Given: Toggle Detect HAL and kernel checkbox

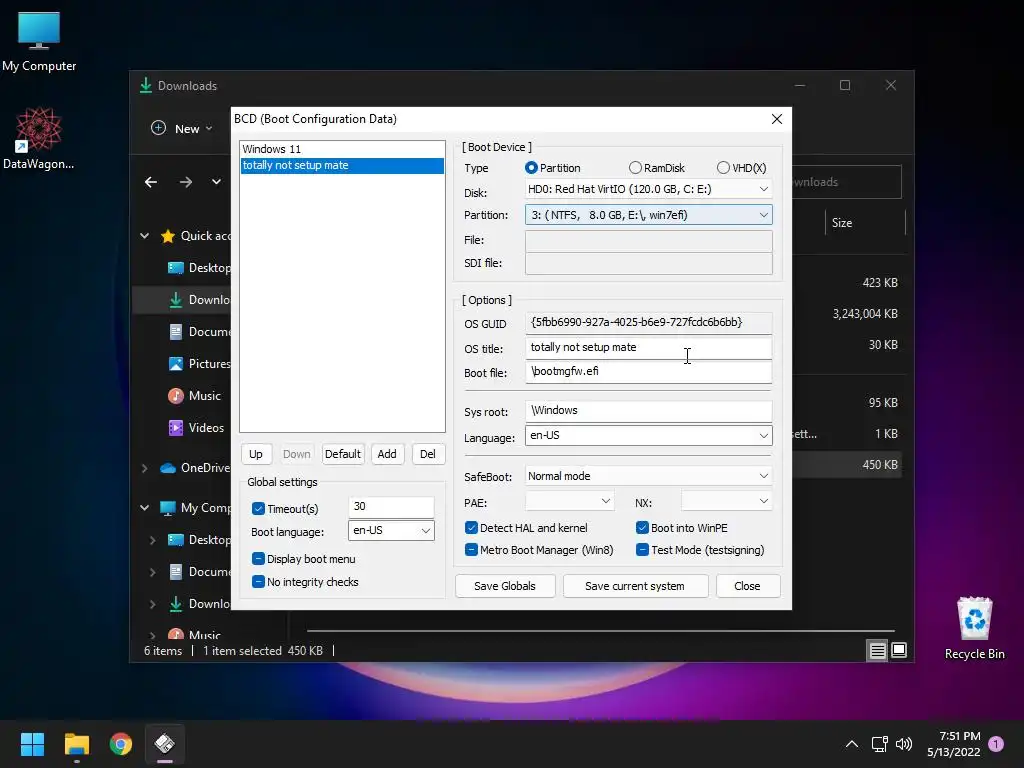Looking at the screenshot, I should (x=471, y=528).
